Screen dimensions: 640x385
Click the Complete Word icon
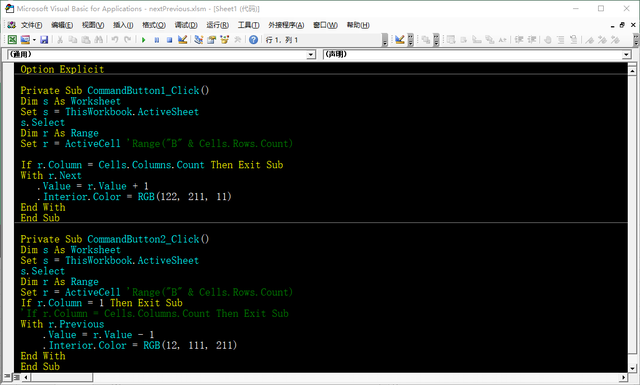pos(502,40)
